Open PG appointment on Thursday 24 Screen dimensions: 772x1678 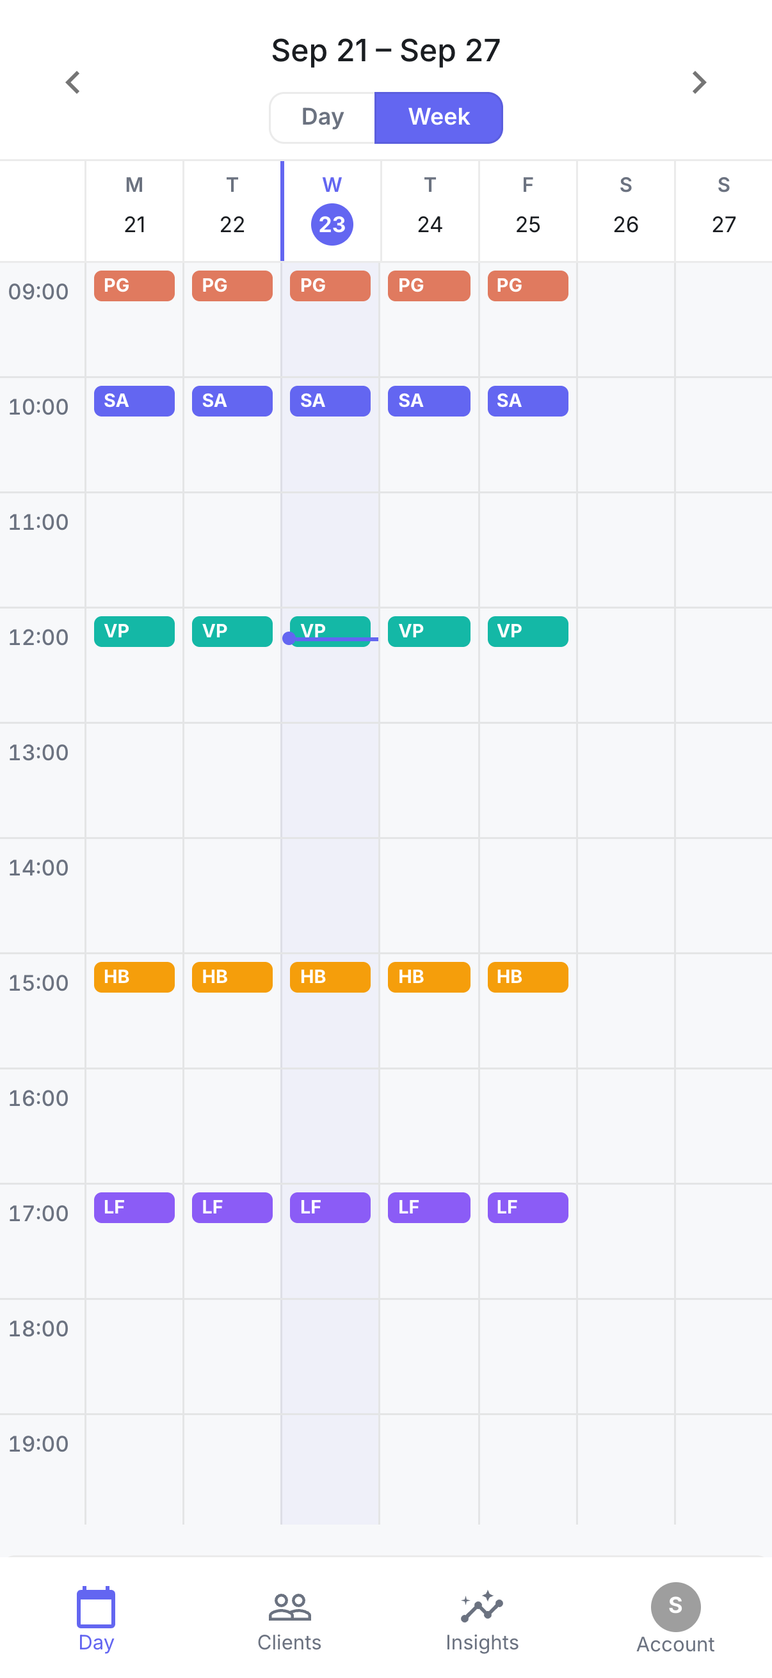[x=429, y=286]
